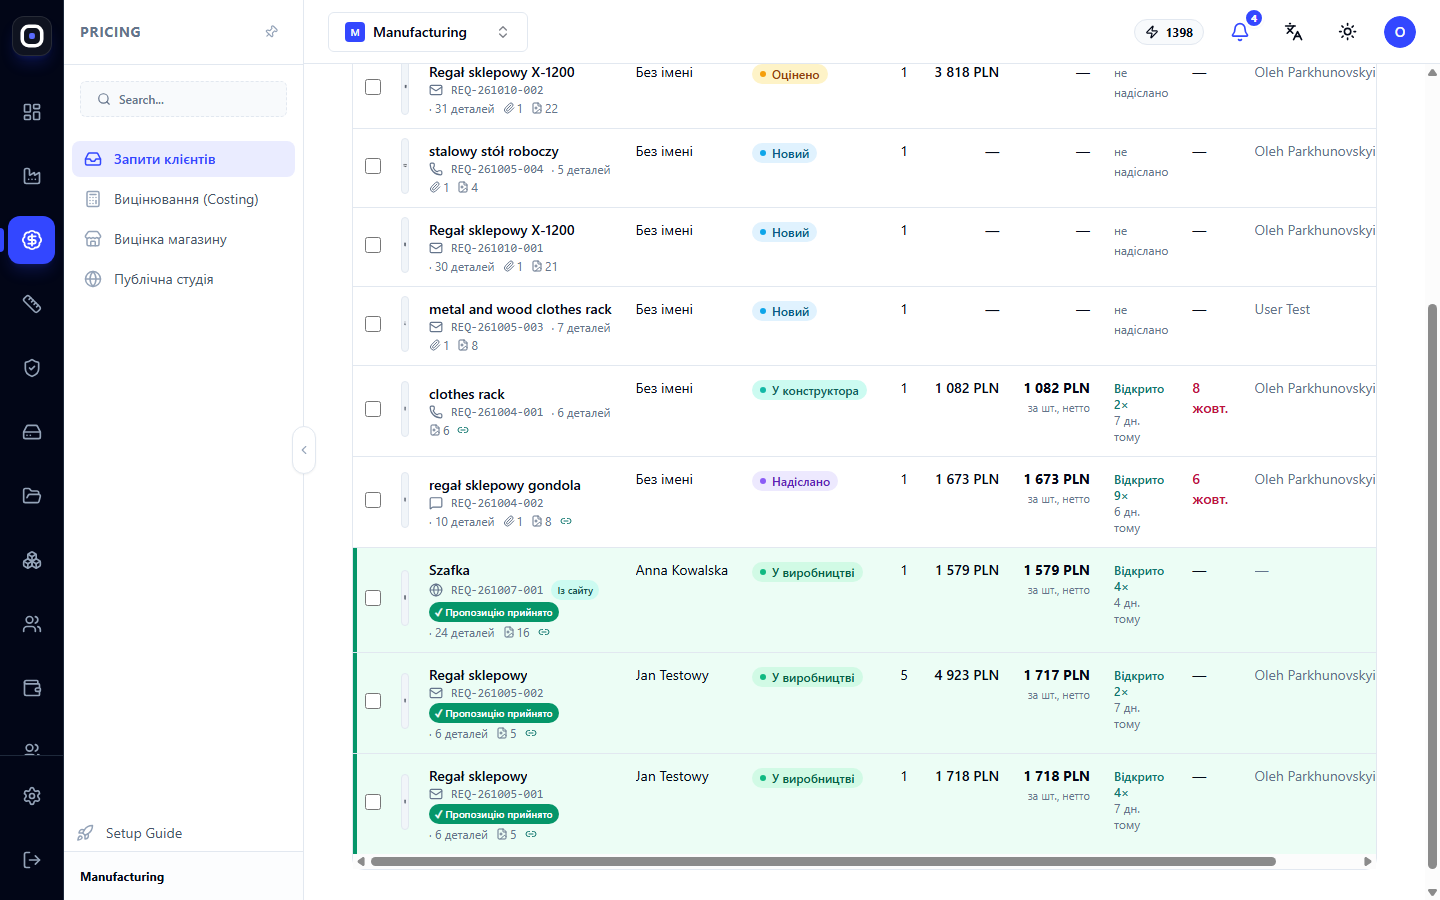The width and height of the screenshot is (1440, 900).
Task: Open the 'У конструктора' status badge for clothes rack
Action: (809, 391)
